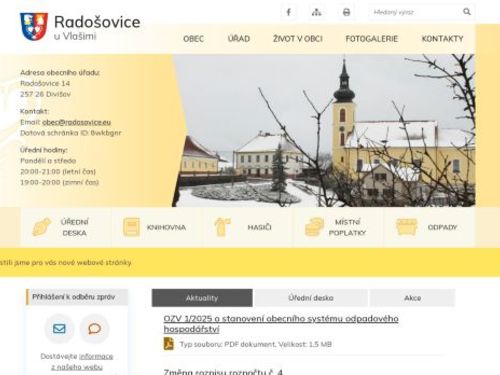
Task: Open the ODPADY quick link
Action: [429, 227]
